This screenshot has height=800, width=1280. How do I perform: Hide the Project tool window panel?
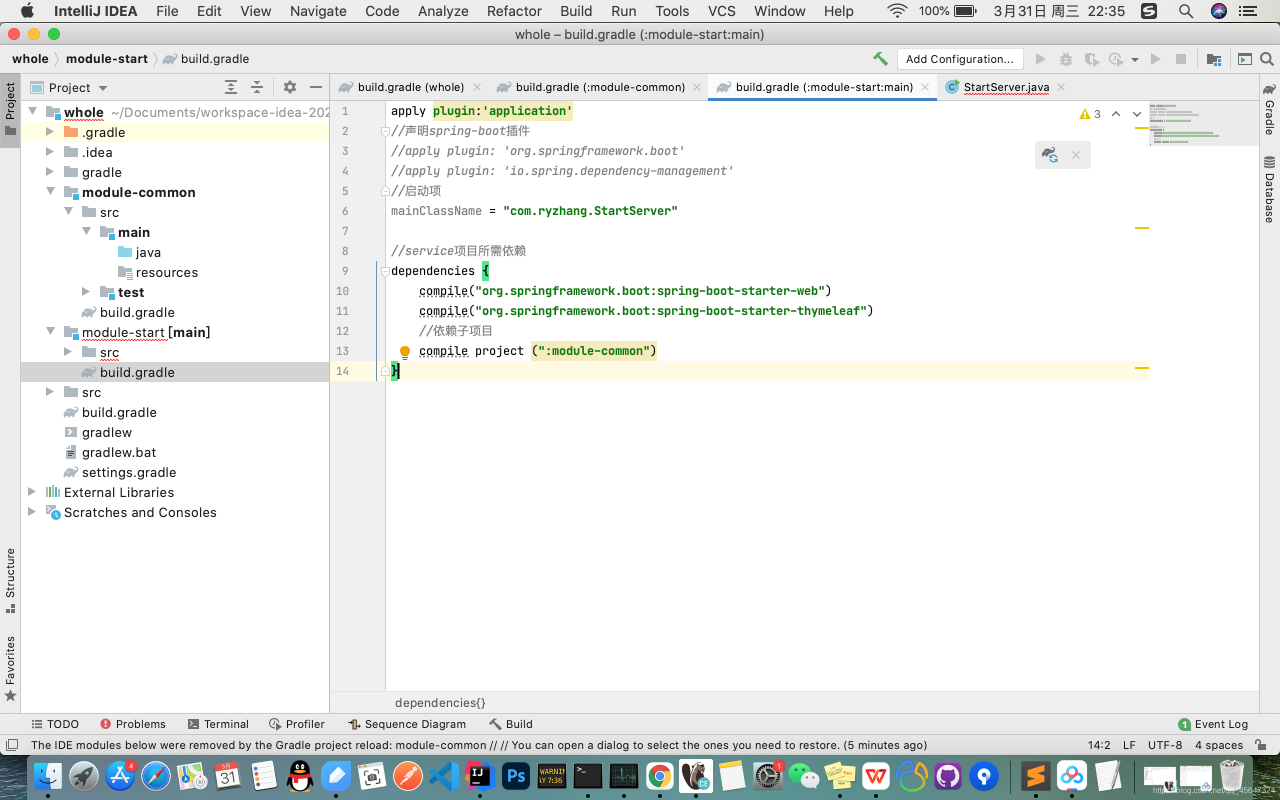(316, 87)
